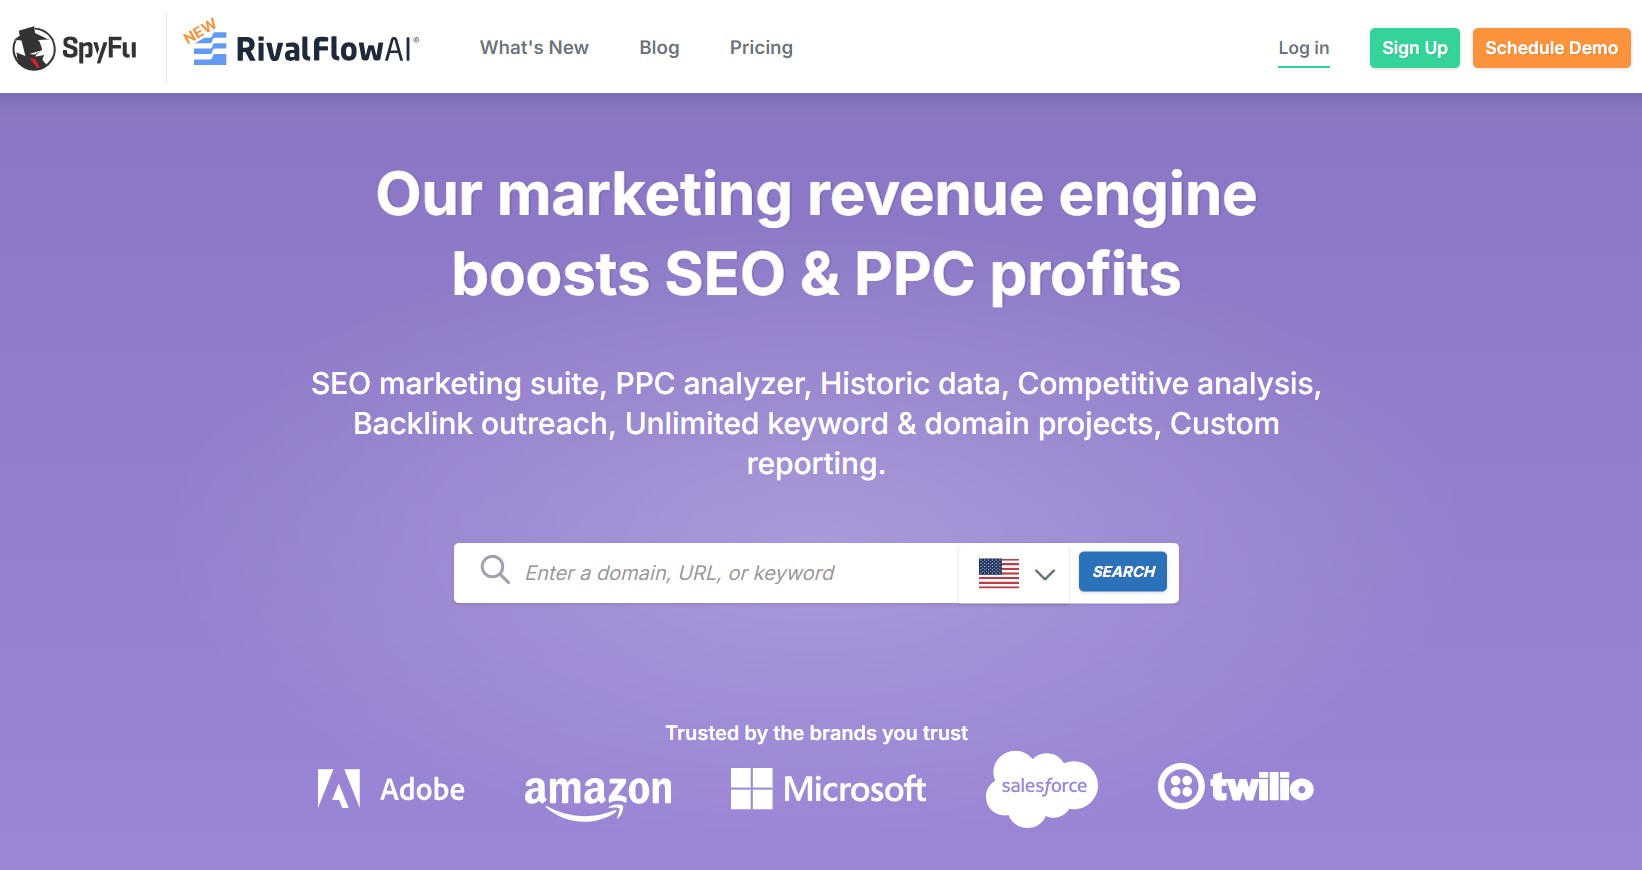The image size is (1642, 870).
Task: Click the RivalFlow AI striped logo icon
Action: [x=210, y=48]
